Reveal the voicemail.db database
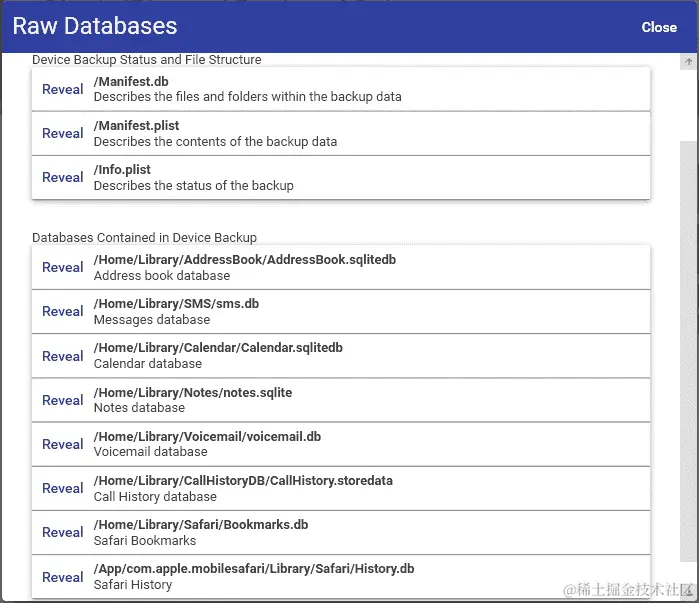The height and width of the screenshot is (603, 699). [x=62, y=444]
